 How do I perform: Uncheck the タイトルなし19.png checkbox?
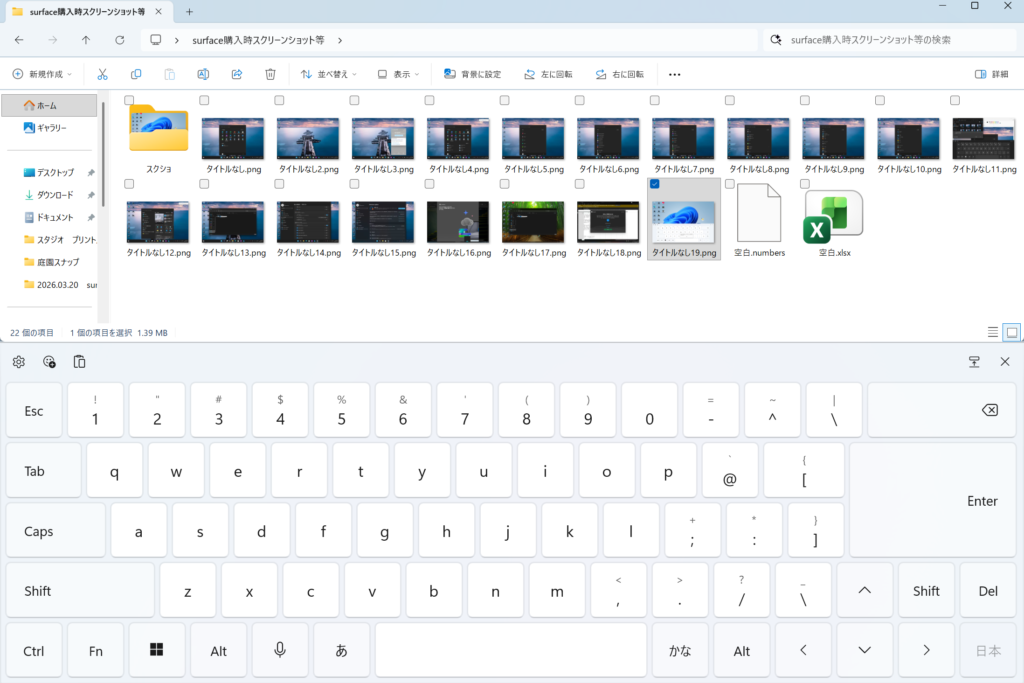tap(654, 184)
